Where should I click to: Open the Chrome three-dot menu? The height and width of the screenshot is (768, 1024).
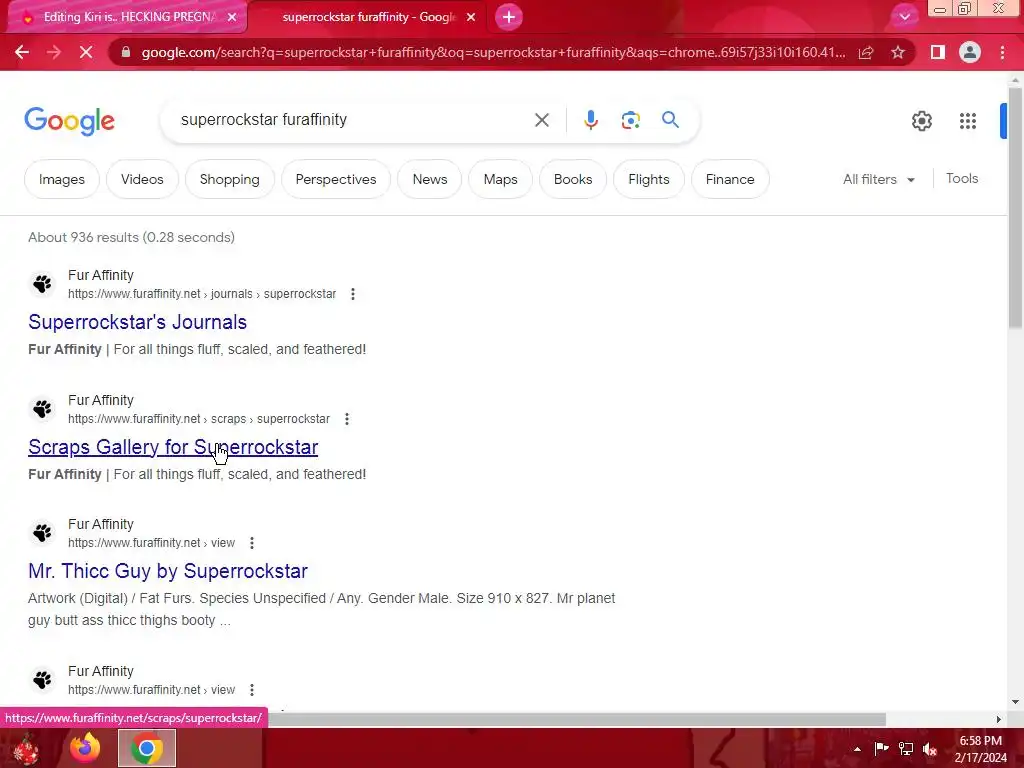tap(1002, 52)
